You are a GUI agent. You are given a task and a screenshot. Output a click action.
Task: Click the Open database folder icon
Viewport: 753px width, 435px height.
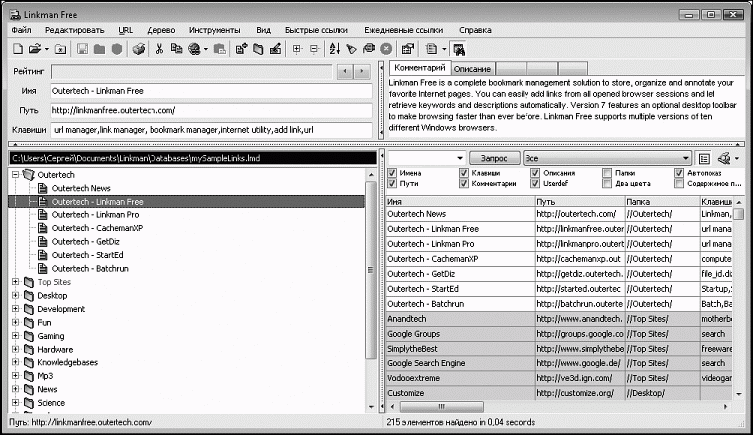click(35, 48)
